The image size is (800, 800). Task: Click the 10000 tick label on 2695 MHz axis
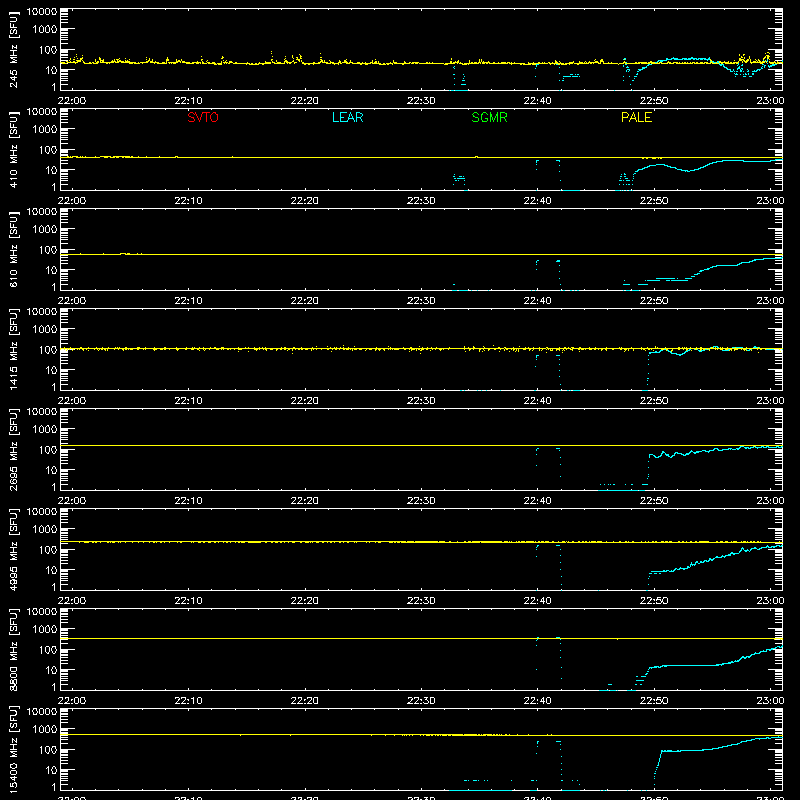point(42,412)
